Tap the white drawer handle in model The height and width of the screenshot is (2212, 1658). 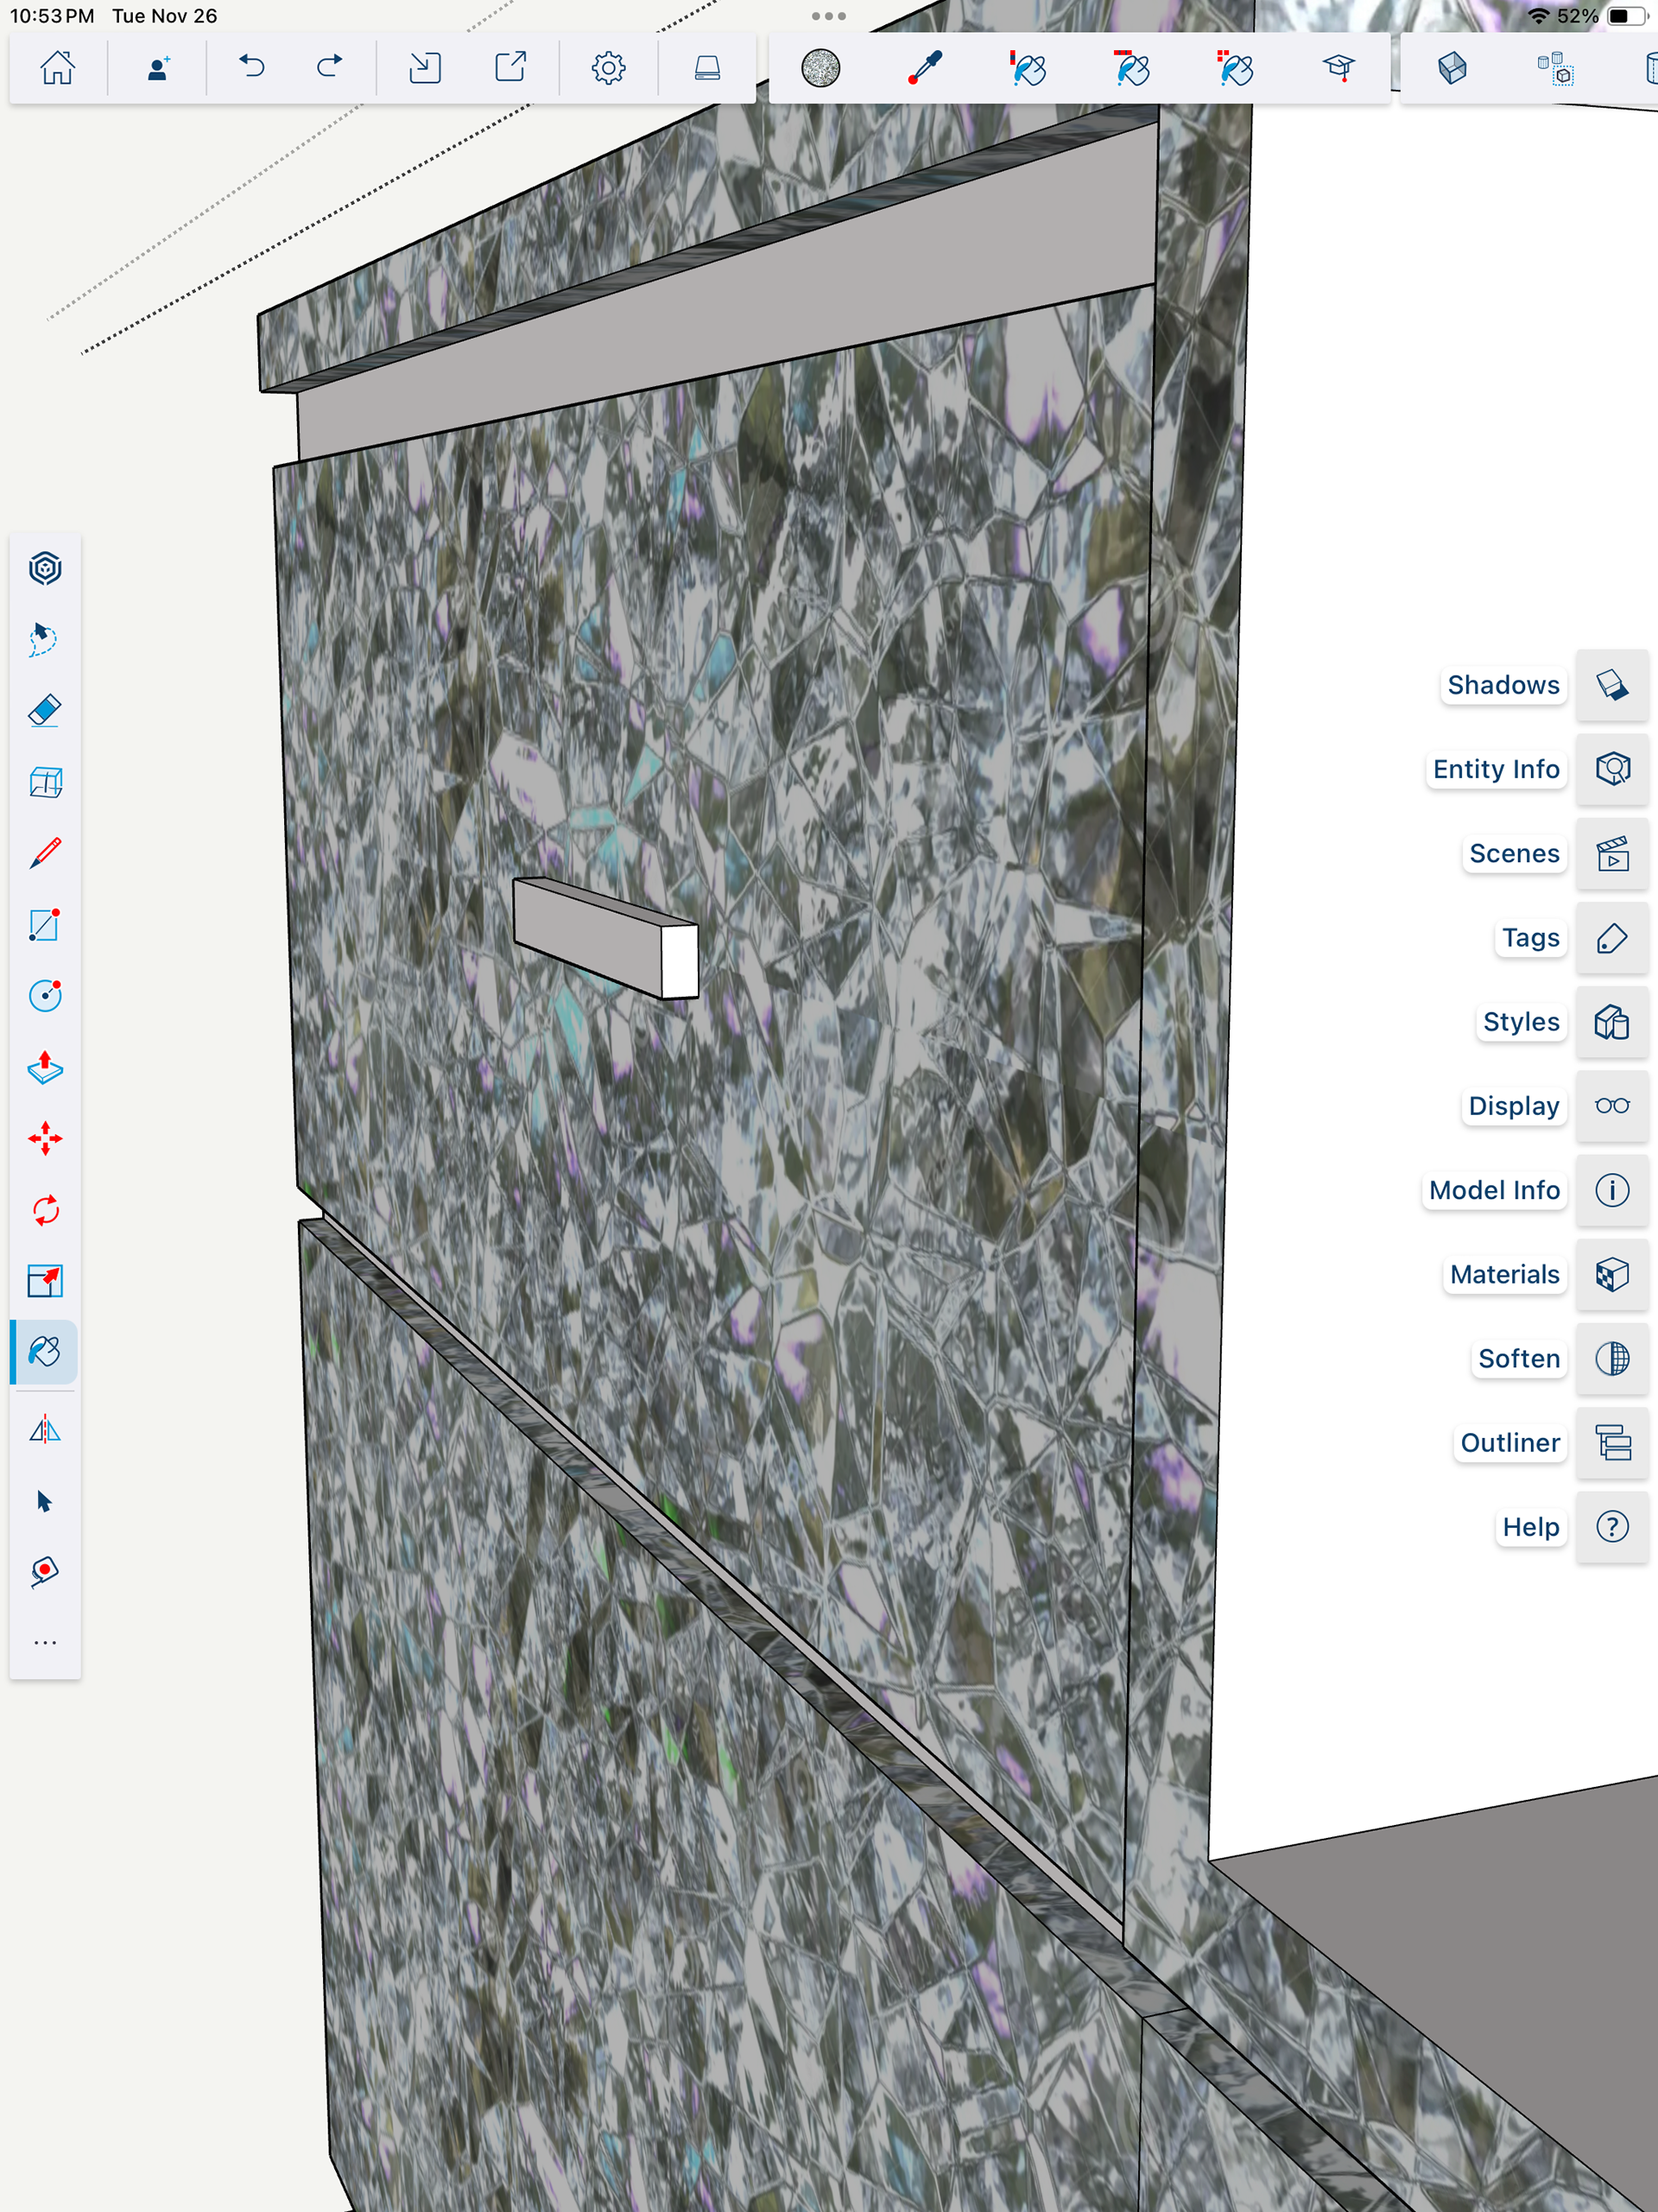point(600,935)
